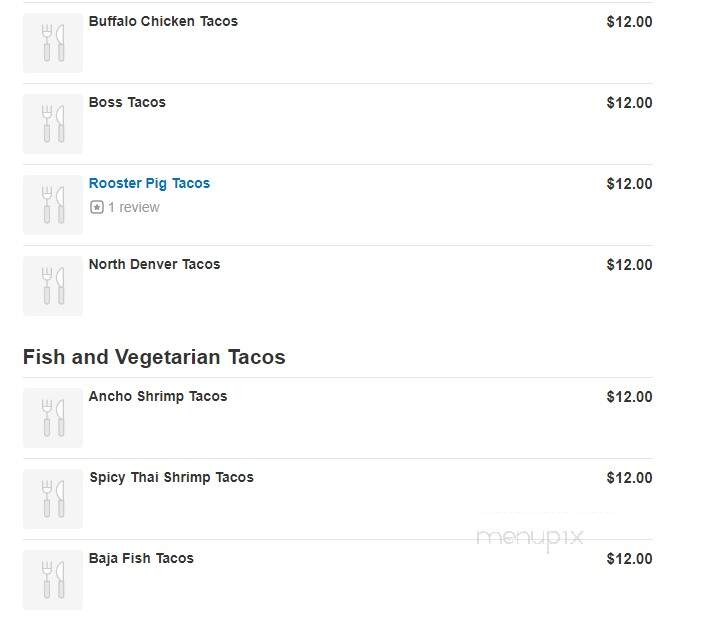
Task: Click the Ancho Shrimp Tacos placeholder image icon
Action: click(x=53, y=418)
